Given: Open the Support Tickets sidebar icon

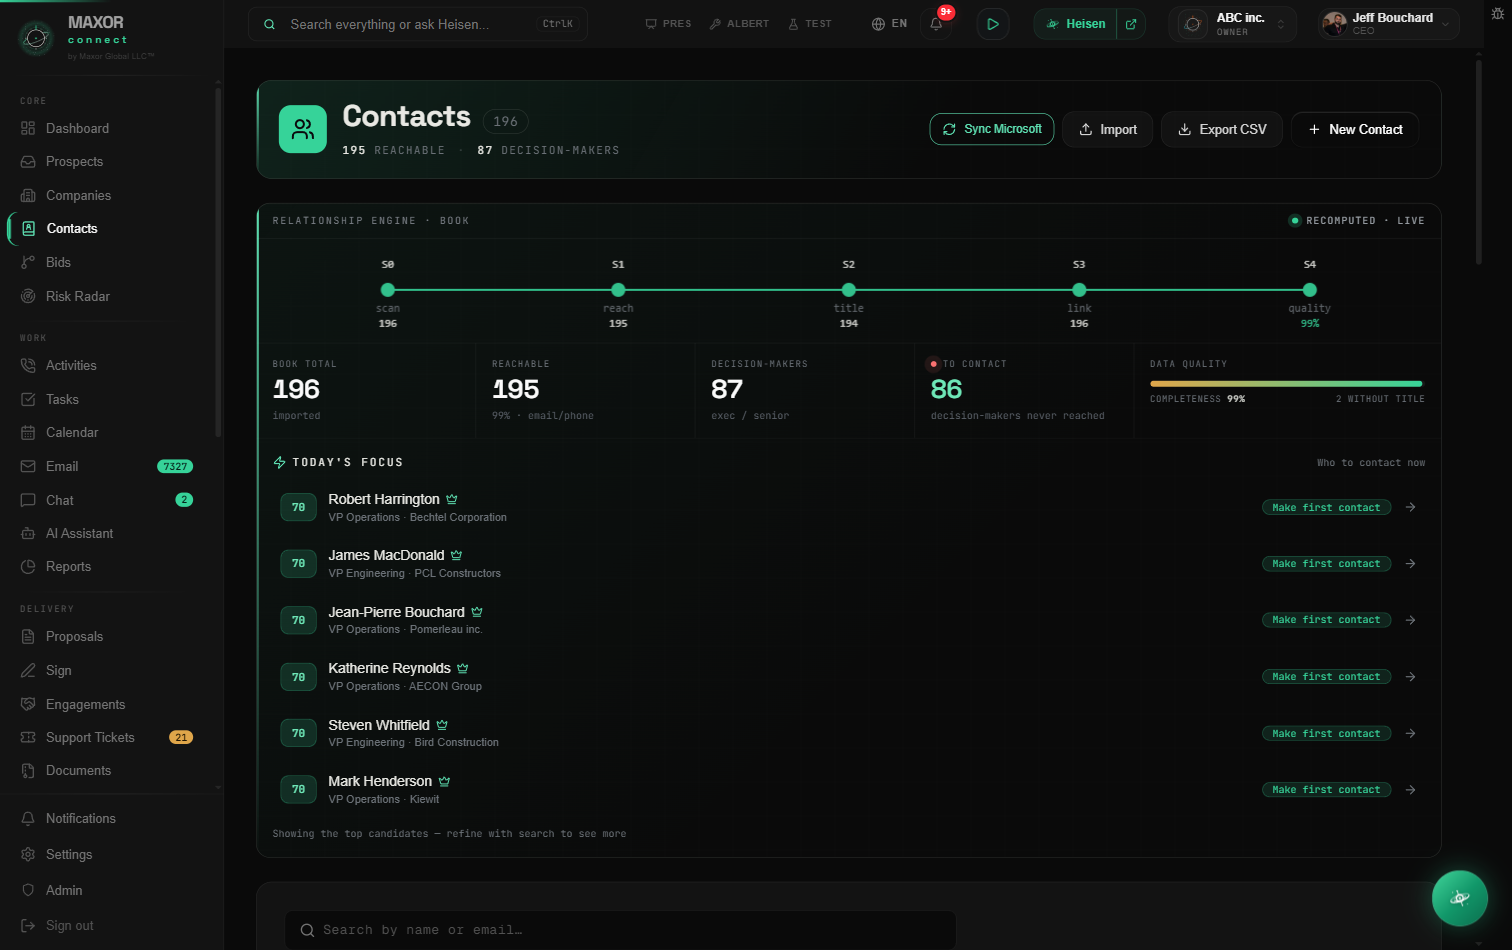Looking at the screenshot, I should click(x=28, y=737).
